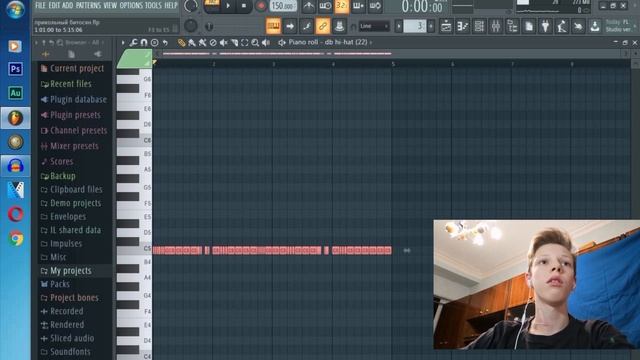
Task: Toggle the metronome
Action: pyautogui.click(x=309, y=6)
